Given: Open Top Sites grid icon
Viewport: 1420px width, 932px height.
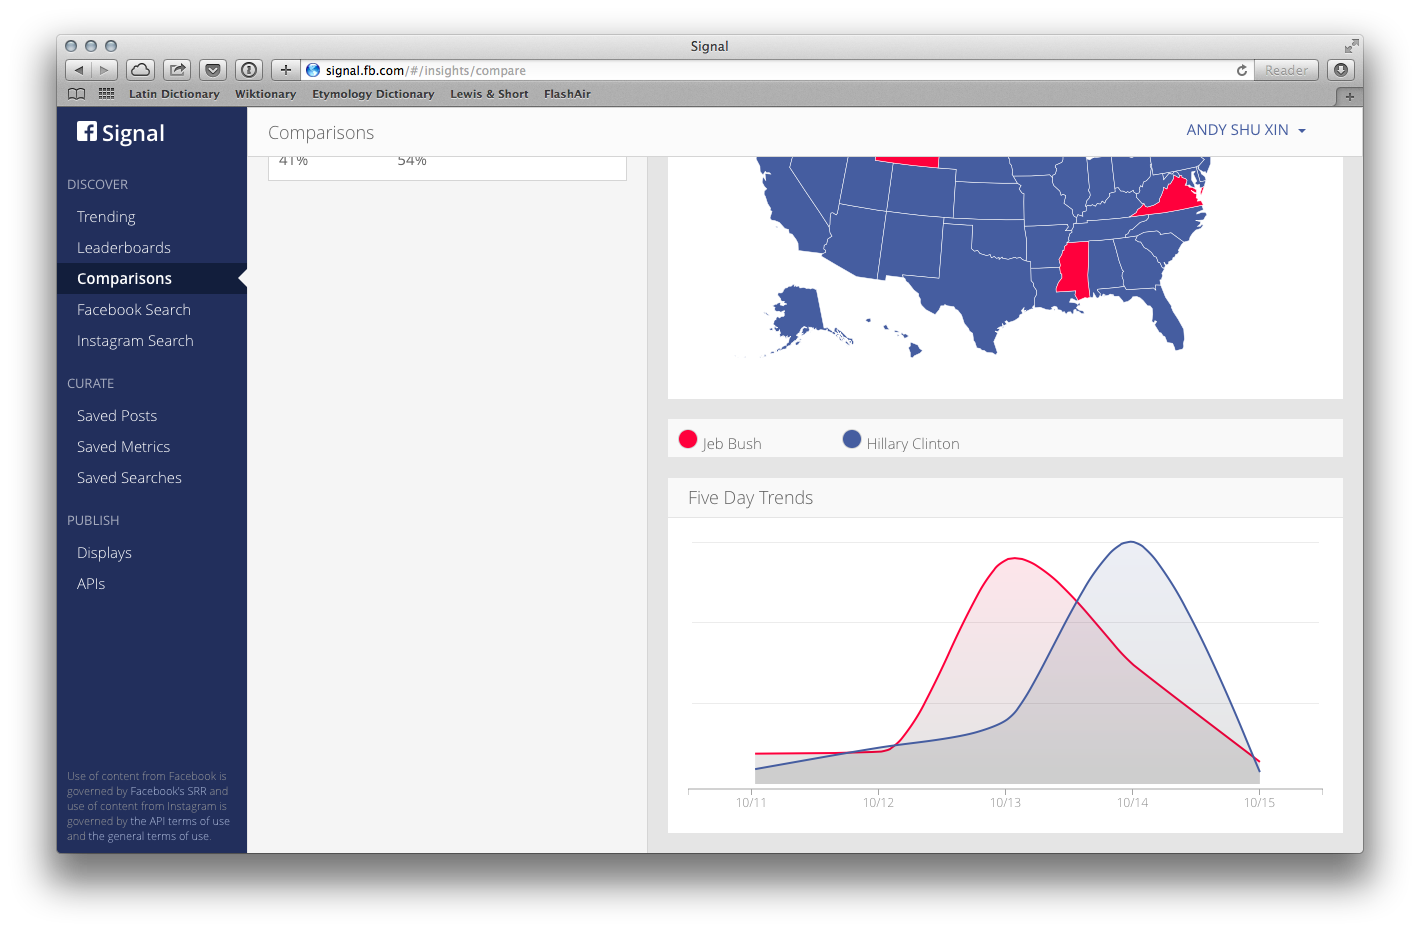Looking at the screenshot, I should click(107, 94).
